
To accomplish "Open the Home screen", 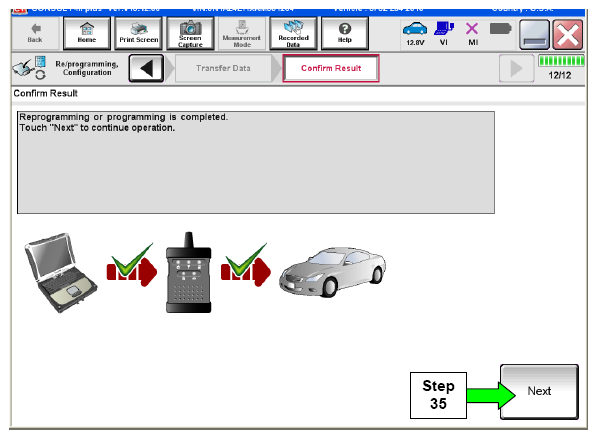I will [x=87, y=34].
